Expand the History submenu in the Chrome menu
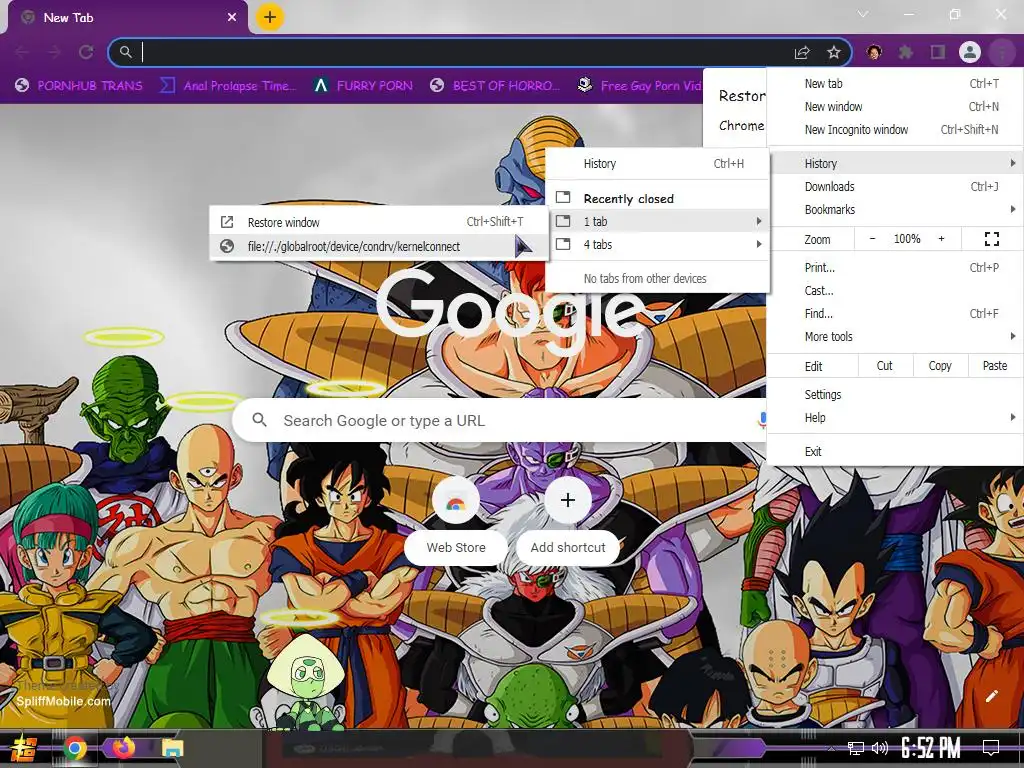Screen dimensions: 1024x768 895,163
